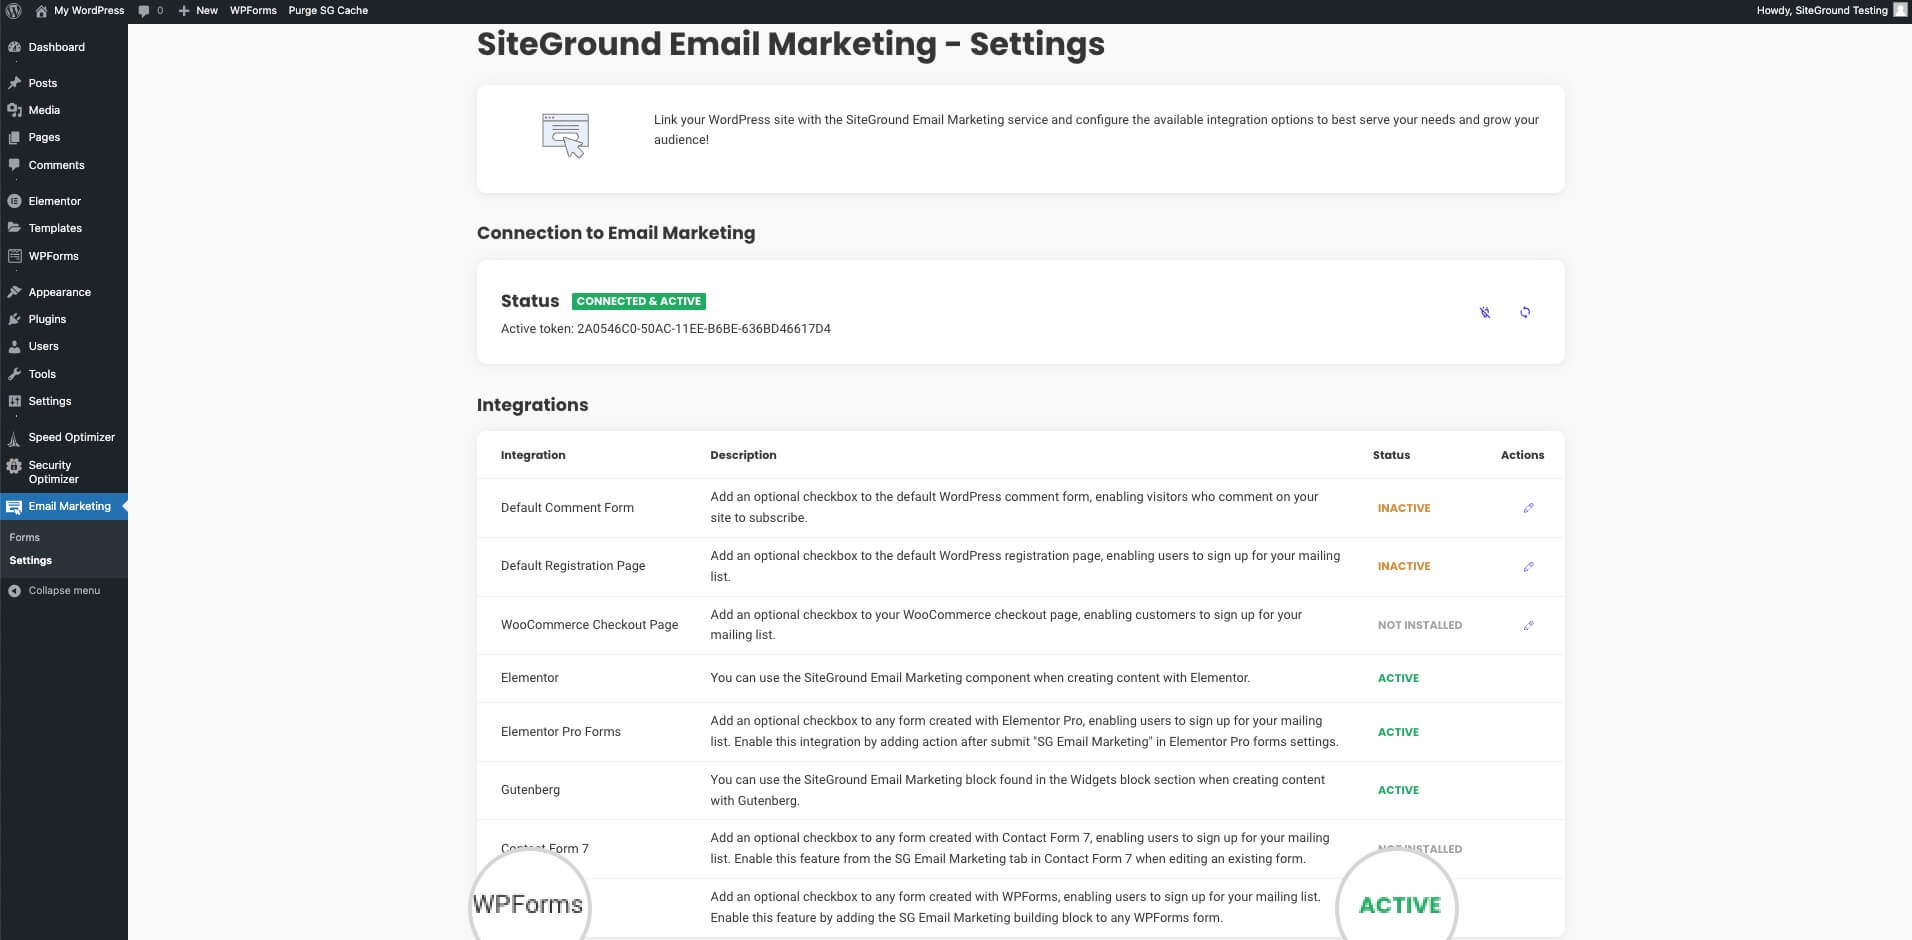Click the Appearance brush icon
The image size is (1912, 940).
pyautogui.click(x=14, y=292)
